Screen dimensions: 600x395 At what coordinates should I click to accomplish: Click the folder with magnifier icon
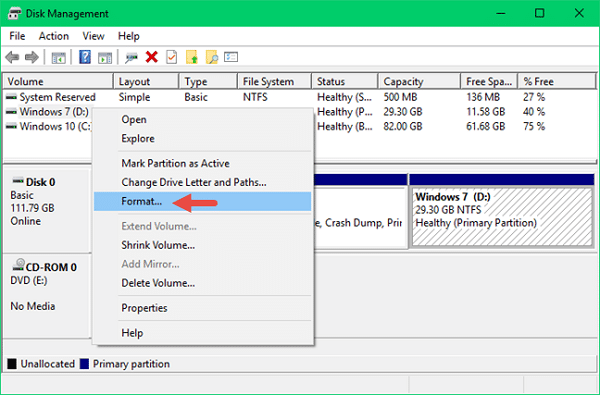point(212,57)
